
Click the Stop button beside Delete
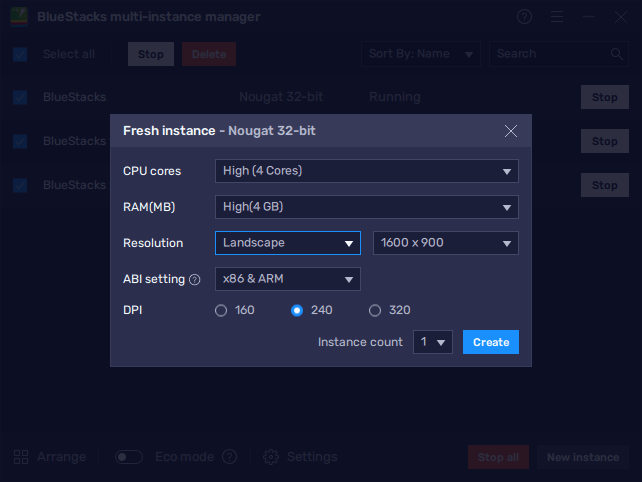pyautogui.click(x=151, y=54)
